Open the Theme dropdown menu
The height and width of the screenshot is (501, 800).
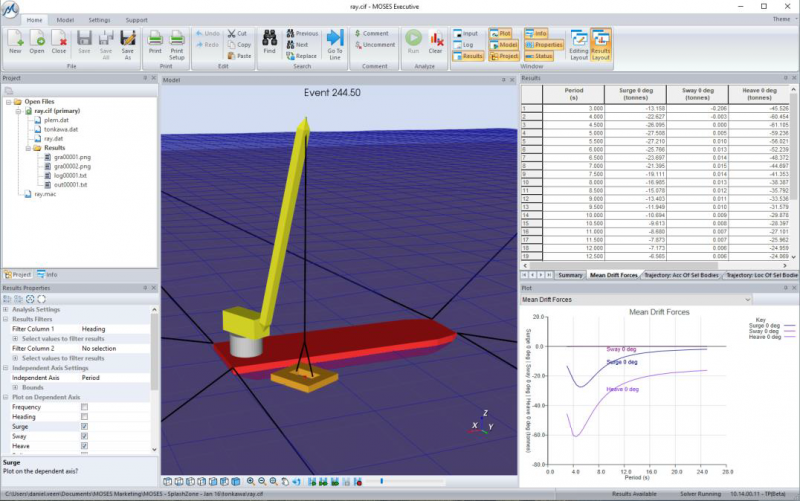784,19
